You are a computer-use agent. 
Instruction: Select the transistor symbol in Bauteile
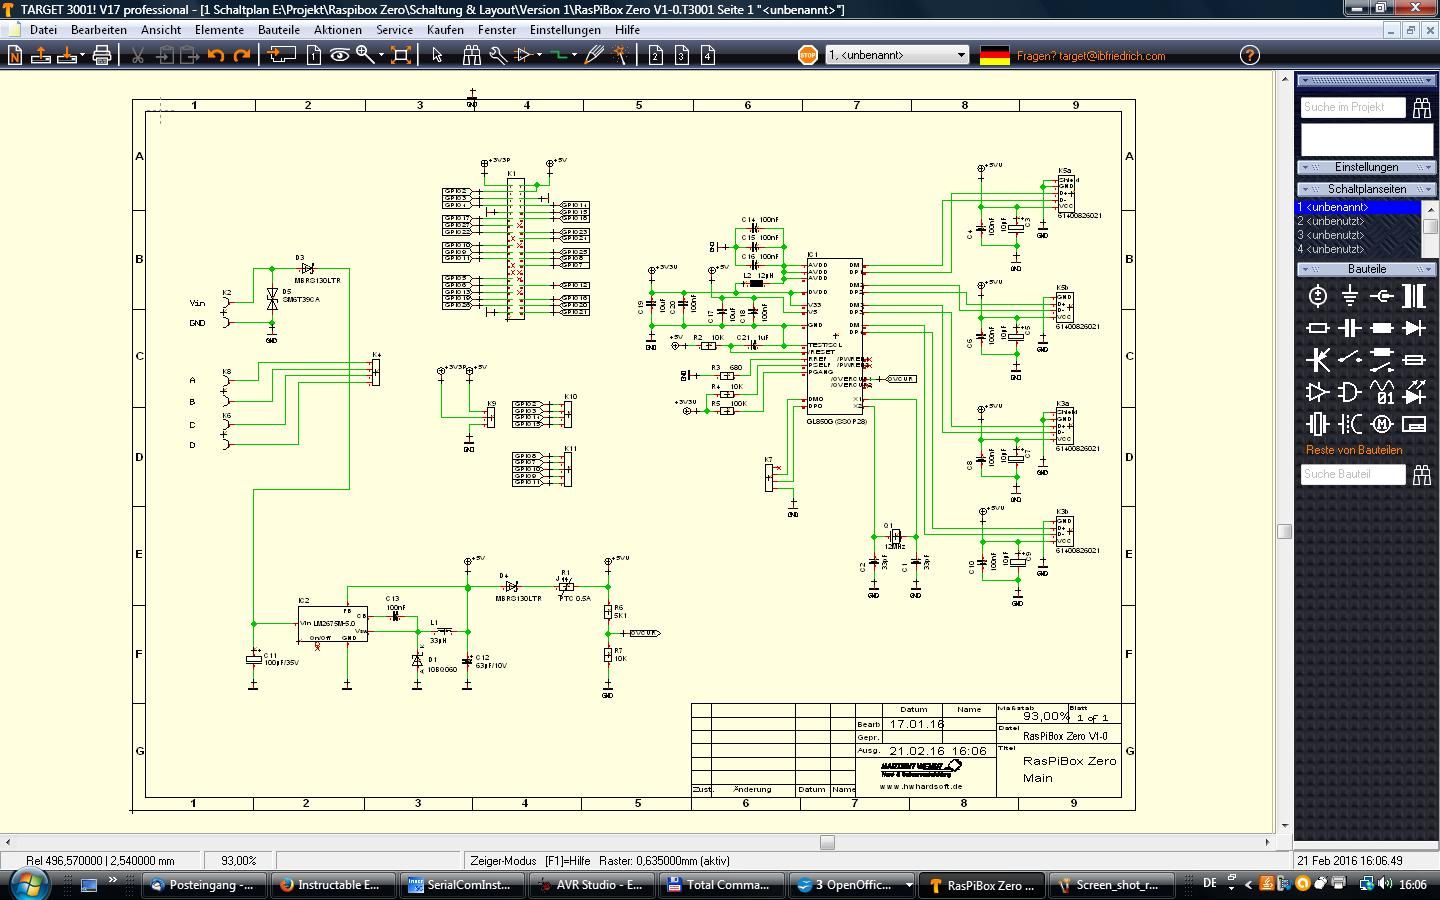click(1318, 359)
